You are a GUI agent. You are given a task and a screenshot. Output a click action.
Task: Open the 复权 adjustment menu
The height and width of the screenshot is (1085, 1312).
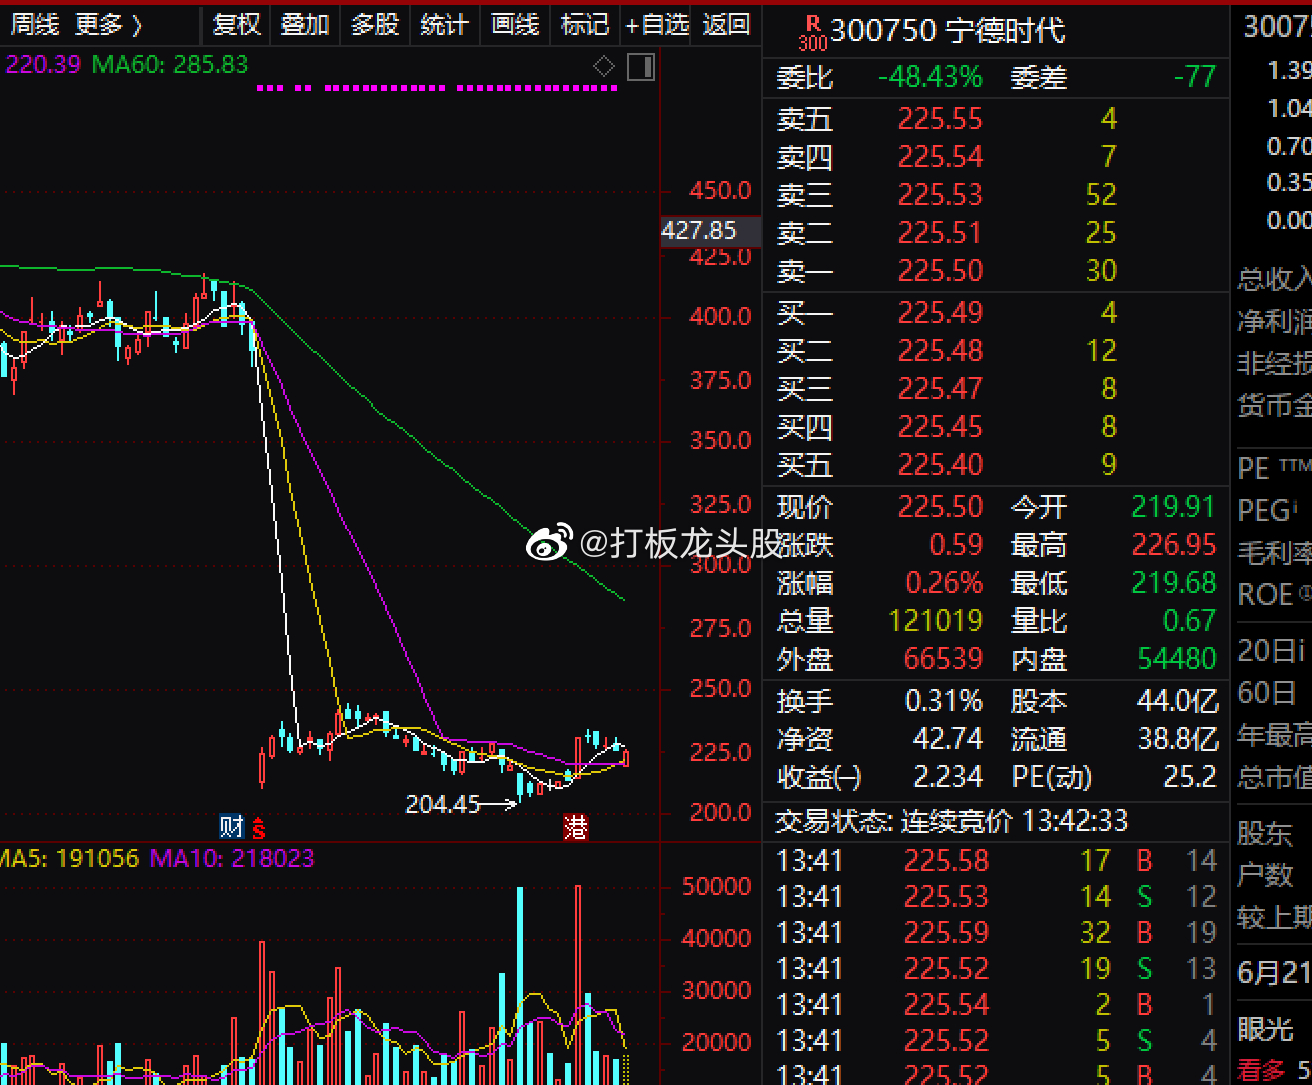click(x=237, y=24)
